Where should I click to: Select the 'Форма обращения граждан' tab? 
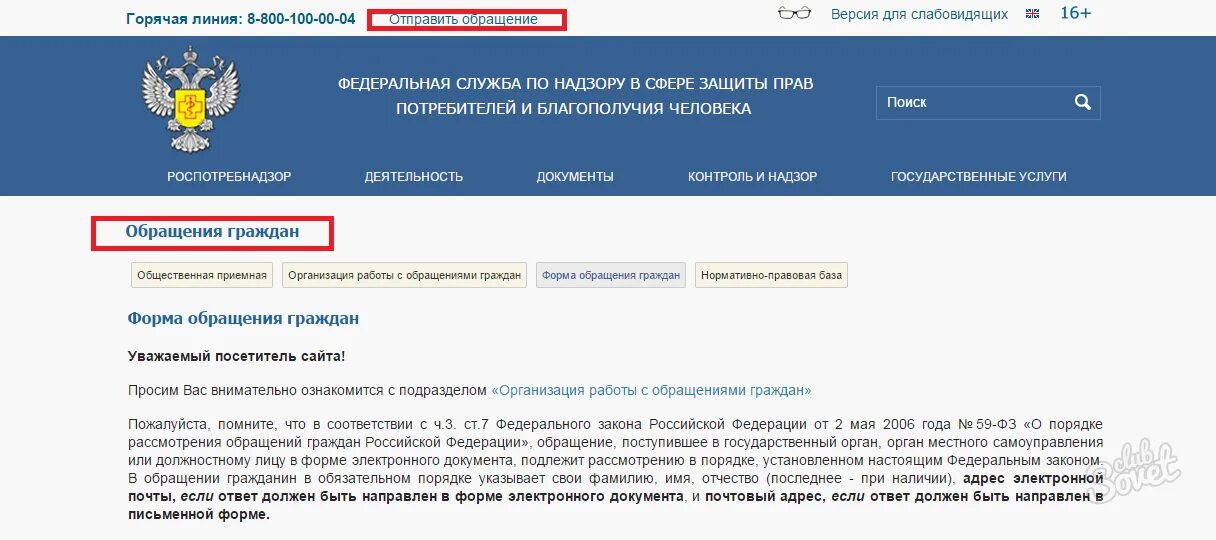click(x=611, y=275)
